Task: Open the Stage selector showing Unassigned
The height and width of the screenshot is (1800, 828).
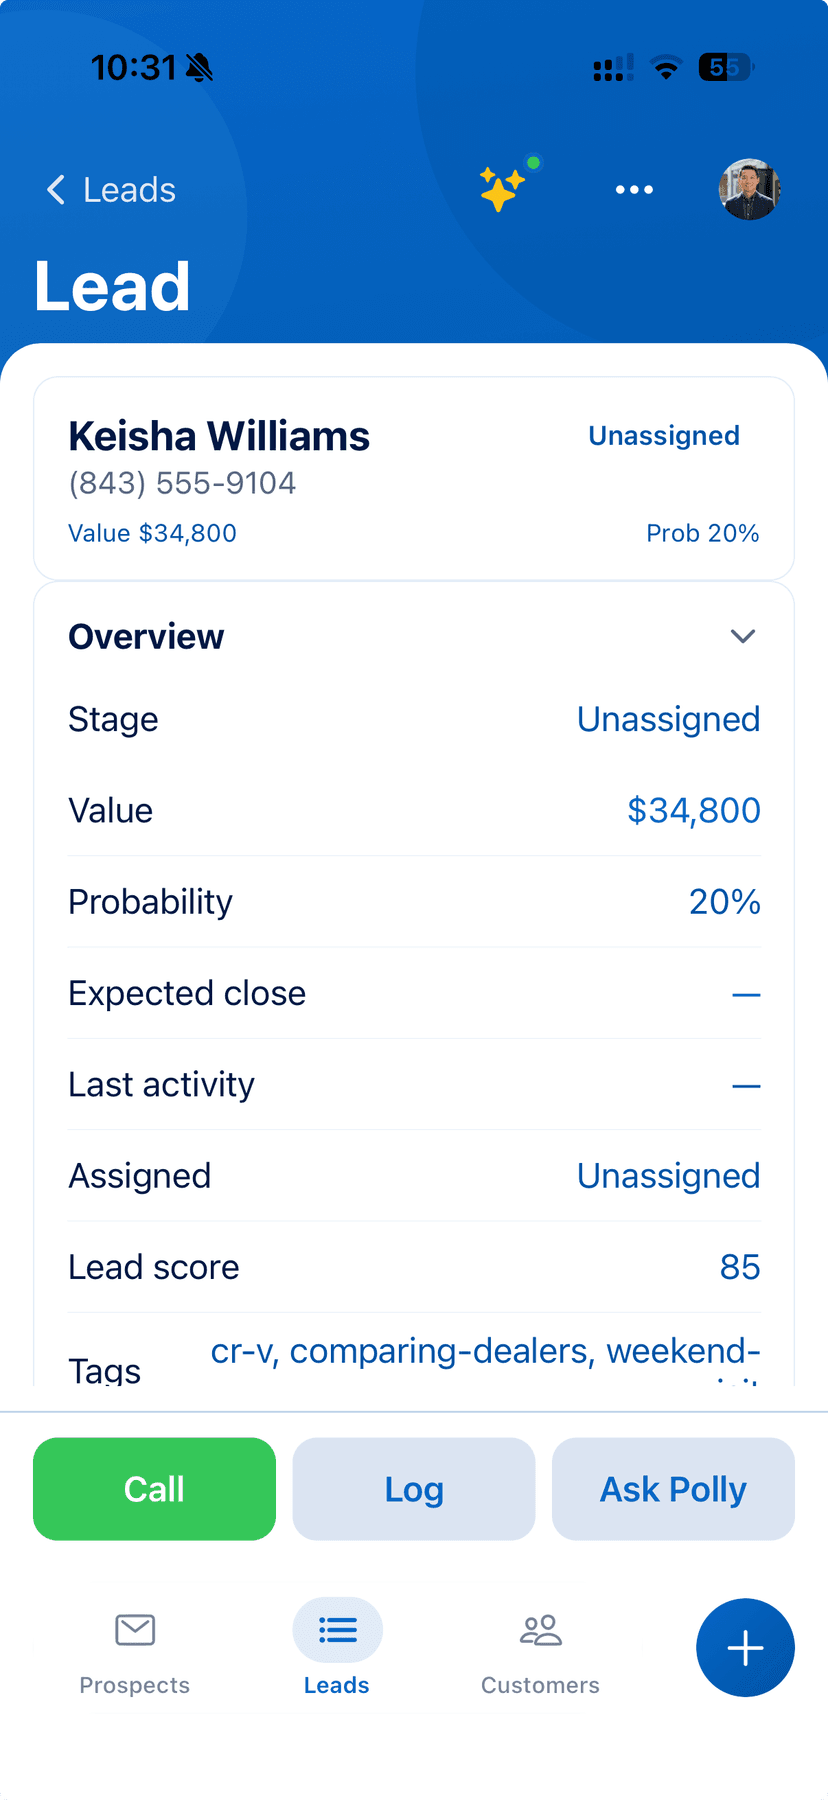Action: coord(668,719)
